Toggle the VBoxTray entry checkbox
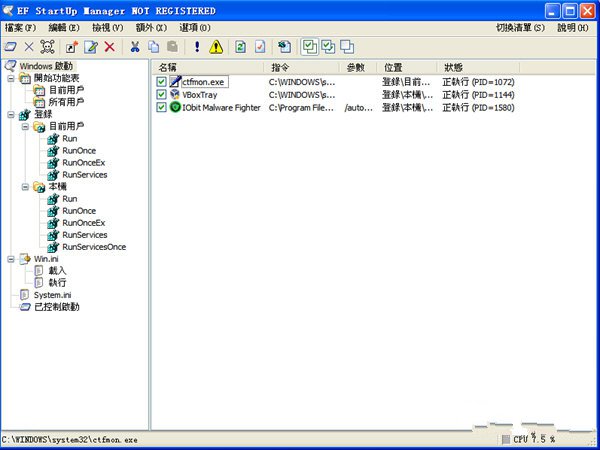The width and height of the screenshot is (600, 450). [x=161, y=94]
